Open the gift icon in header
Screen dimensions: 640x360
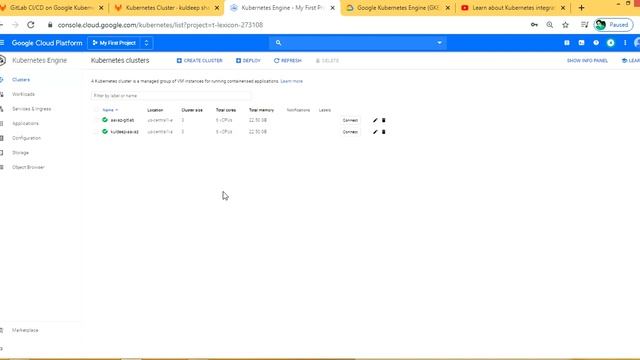(x=567, y=43)
